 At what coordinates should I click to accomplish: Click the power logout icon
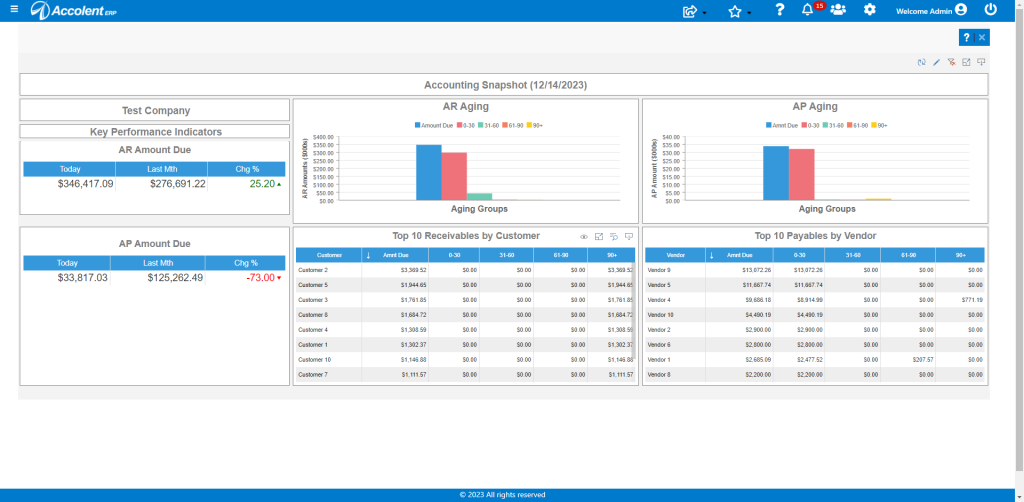[x=991, y=10]
